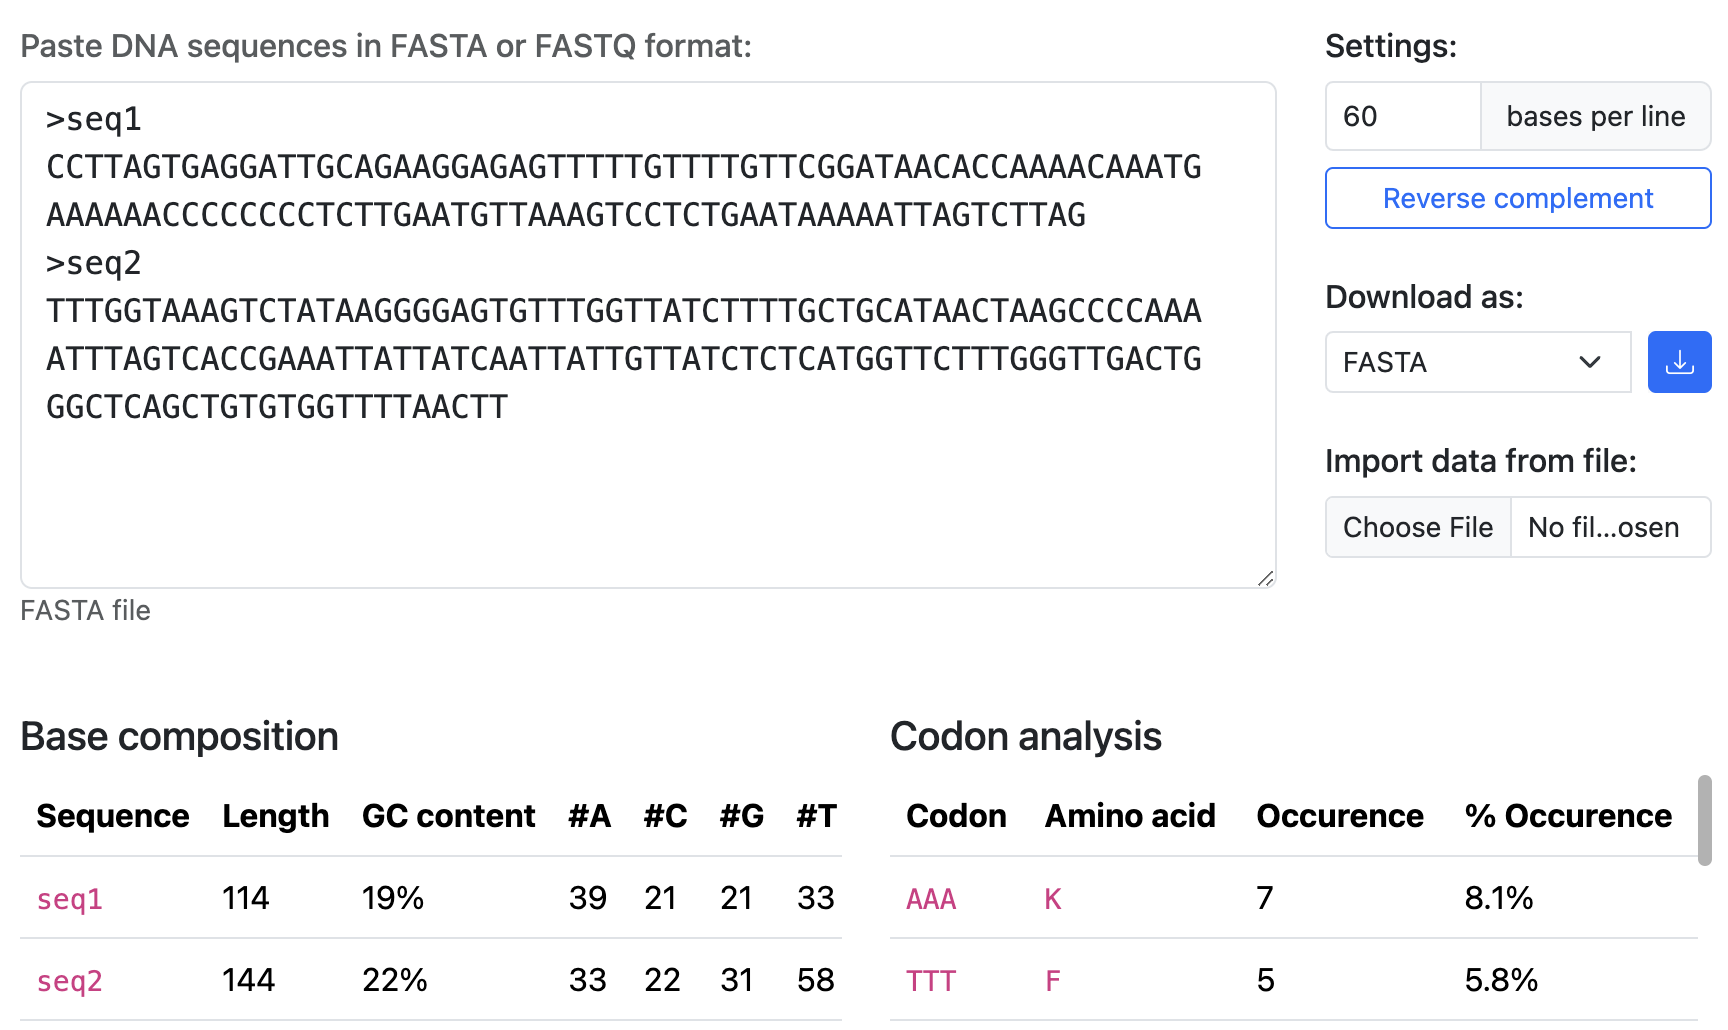Click the download arrow icon button
This screenshot has height=1030, width=1728.
pyautogui.click(x=1679, y=362)
